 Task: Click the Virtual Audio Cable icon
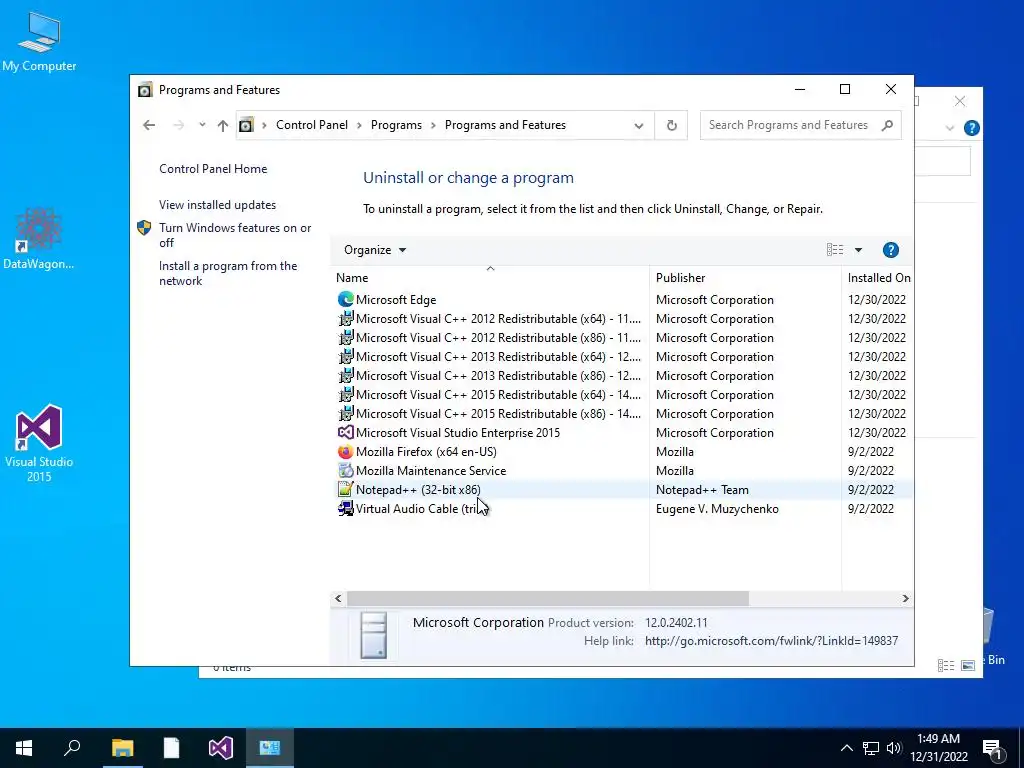(x=345, y=508)
